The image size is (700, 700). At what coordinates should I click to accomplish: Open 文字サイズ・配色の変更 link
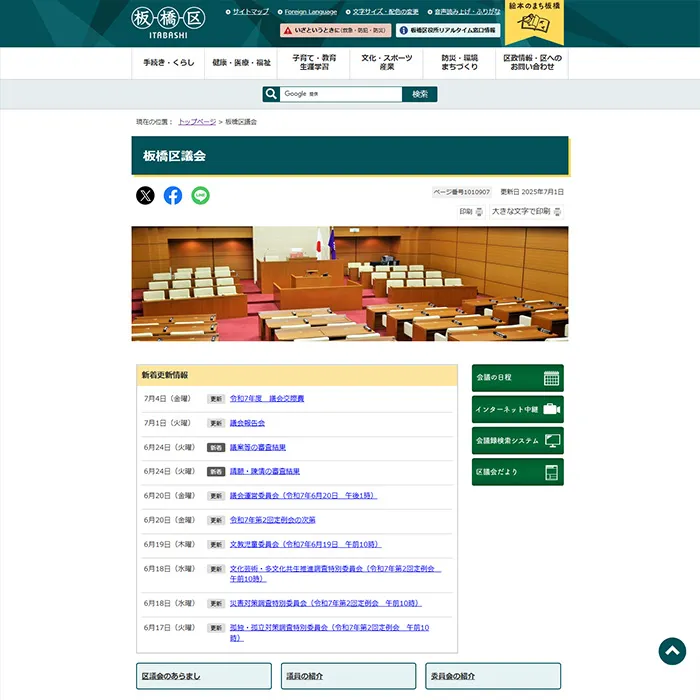pyautogui.click(x=385, y=12)
